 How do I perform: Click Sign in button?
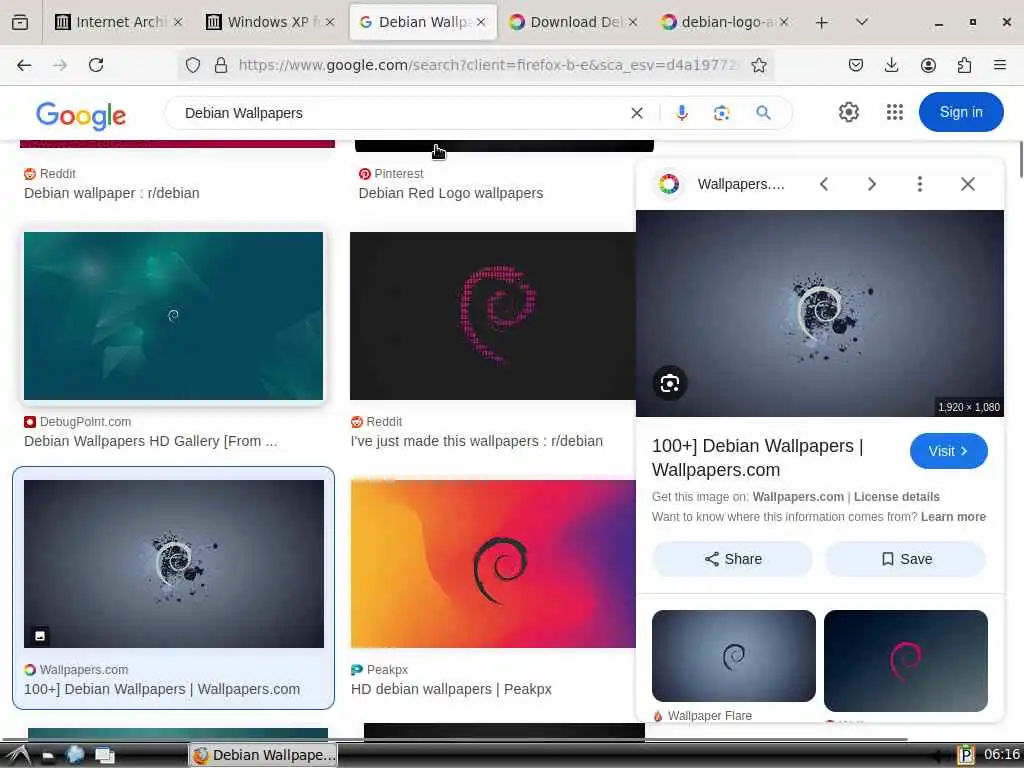(x=961, y=112)
